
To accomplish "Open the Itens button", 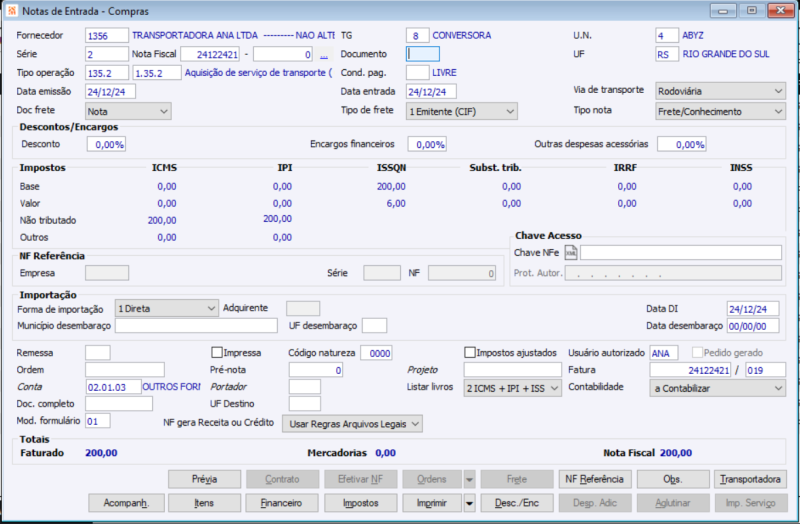I will [203, 502].
